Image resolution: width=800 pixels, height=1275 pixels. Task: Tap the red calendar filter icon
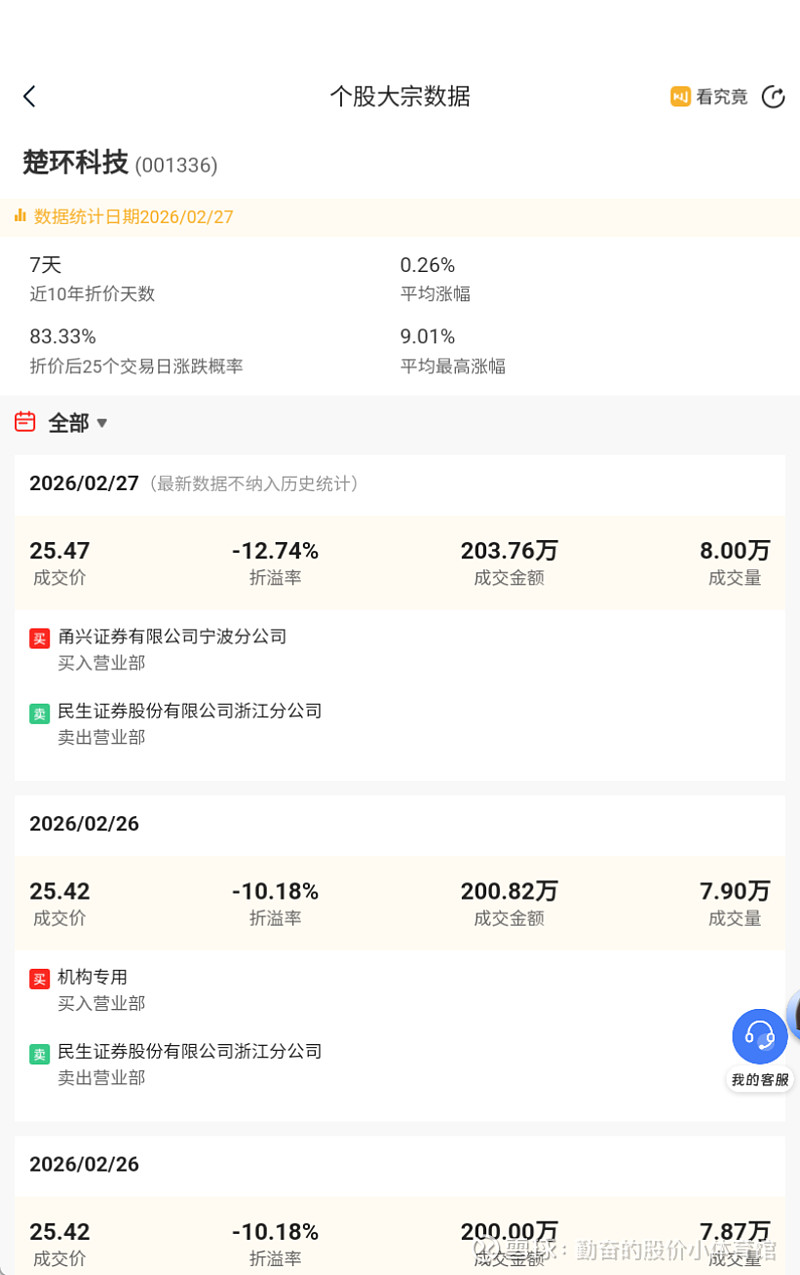pos(25,422)
